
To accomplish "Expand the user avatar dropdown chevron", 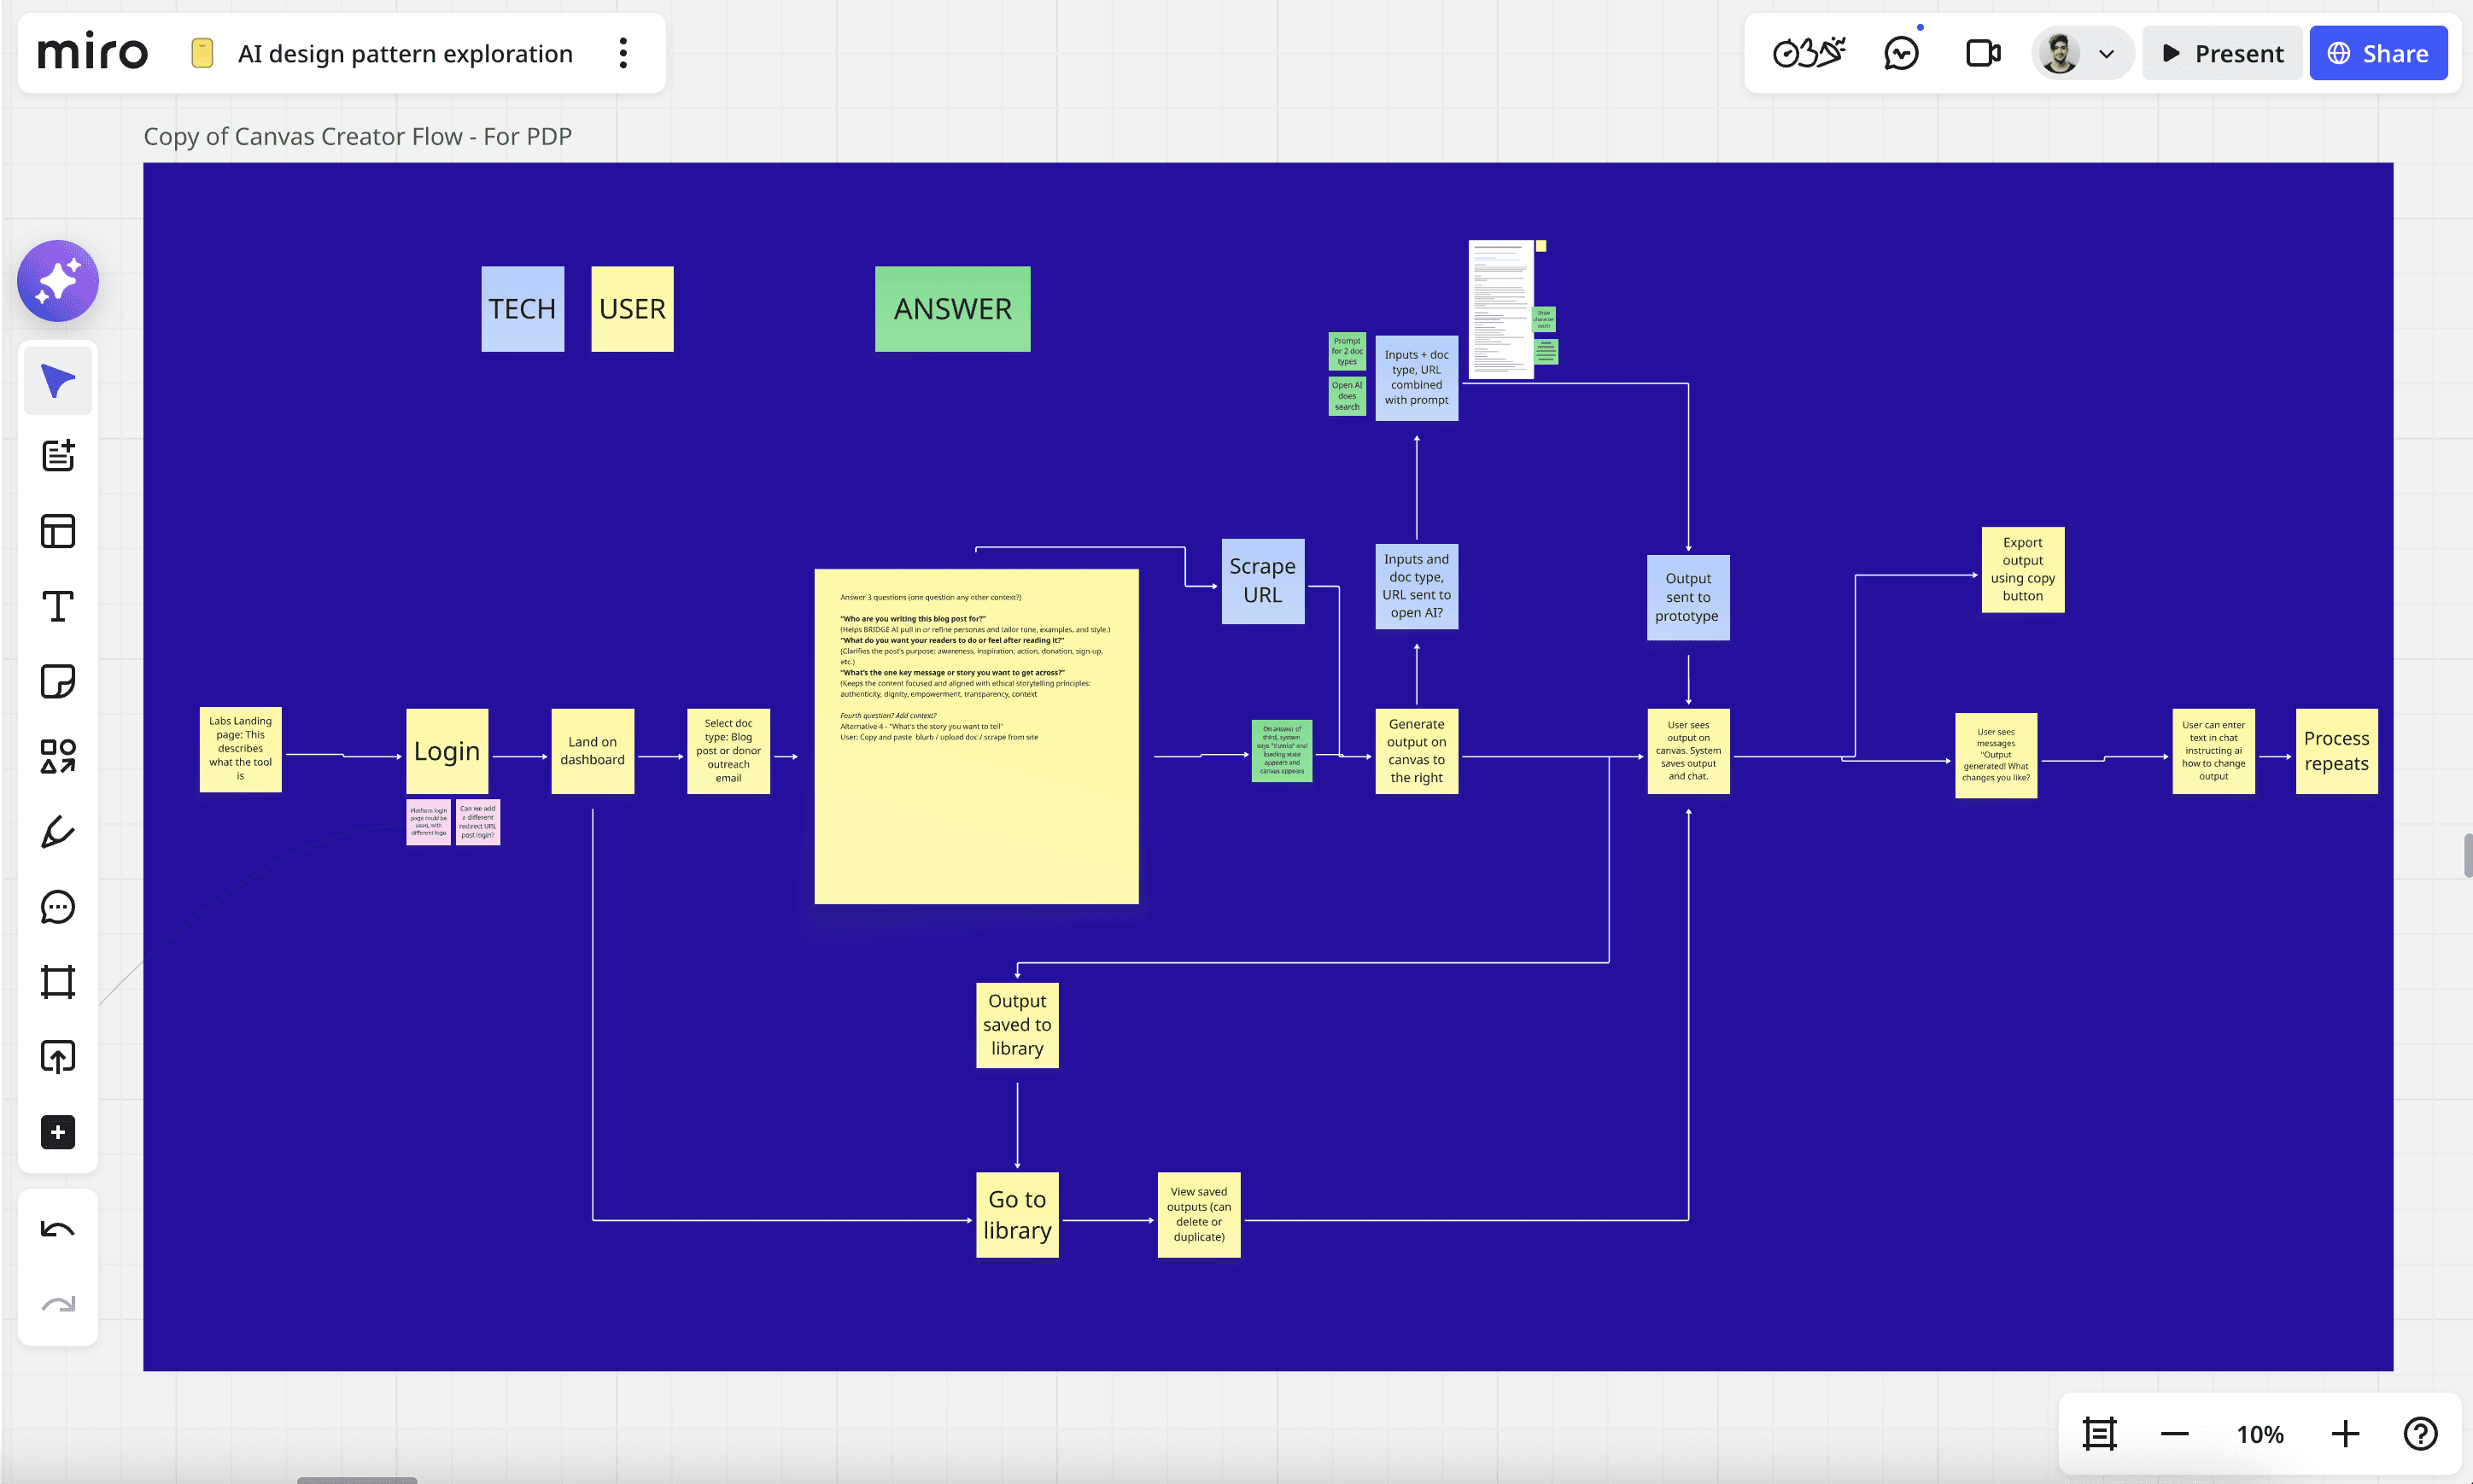I will click(2106, 54).
